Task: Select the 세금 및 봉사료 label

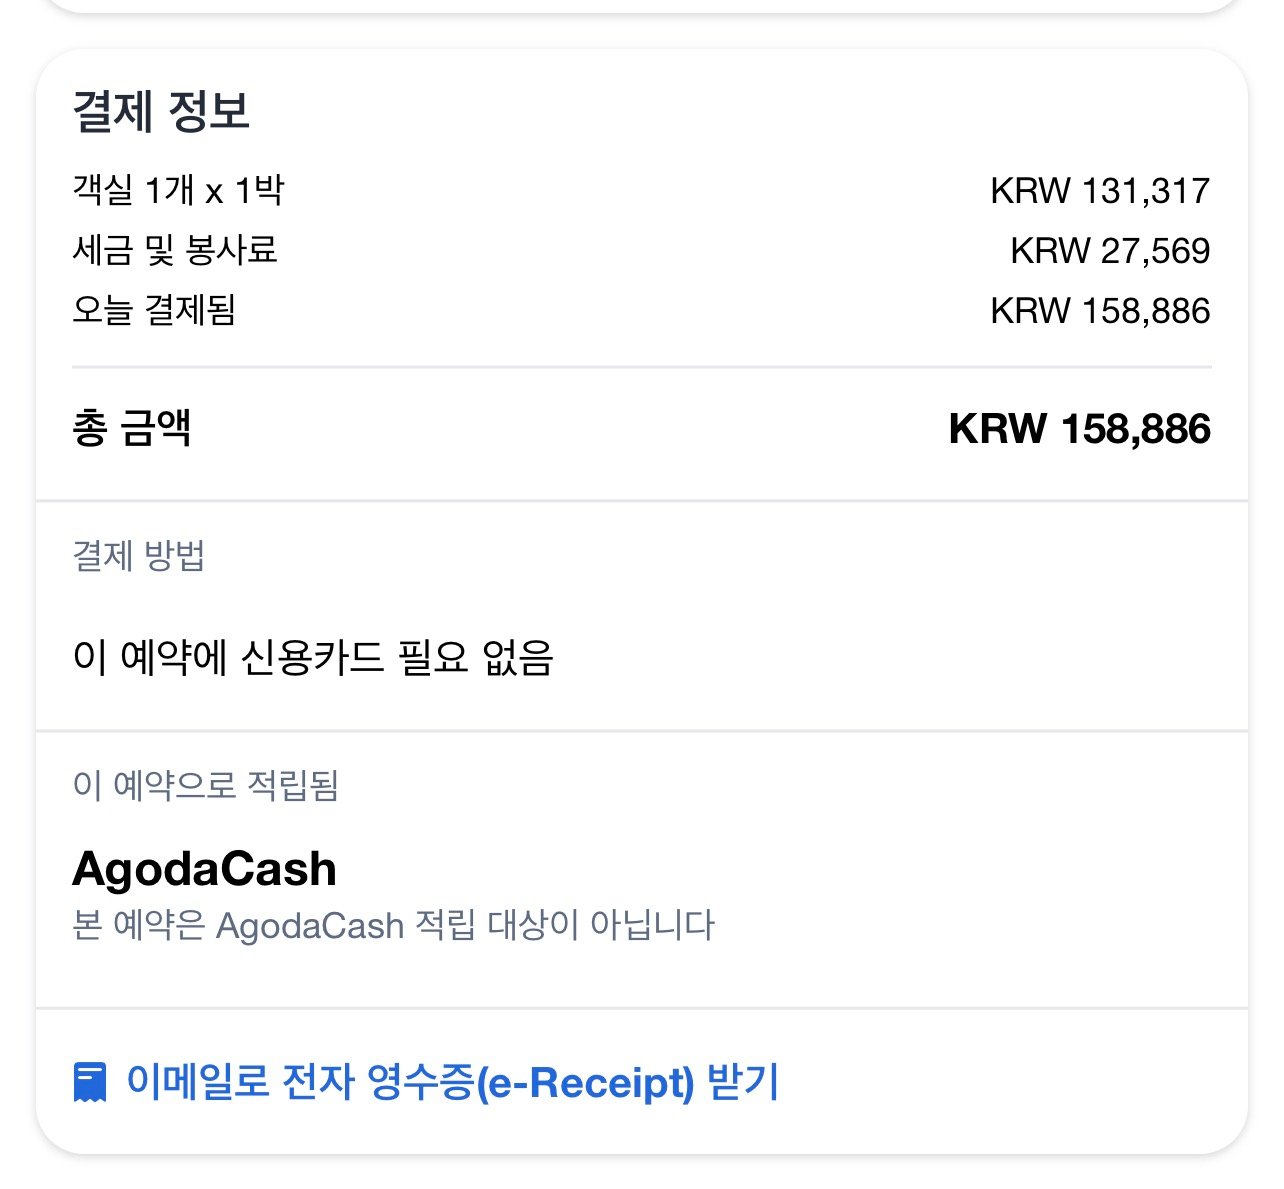Action: (x=175, y=250)
